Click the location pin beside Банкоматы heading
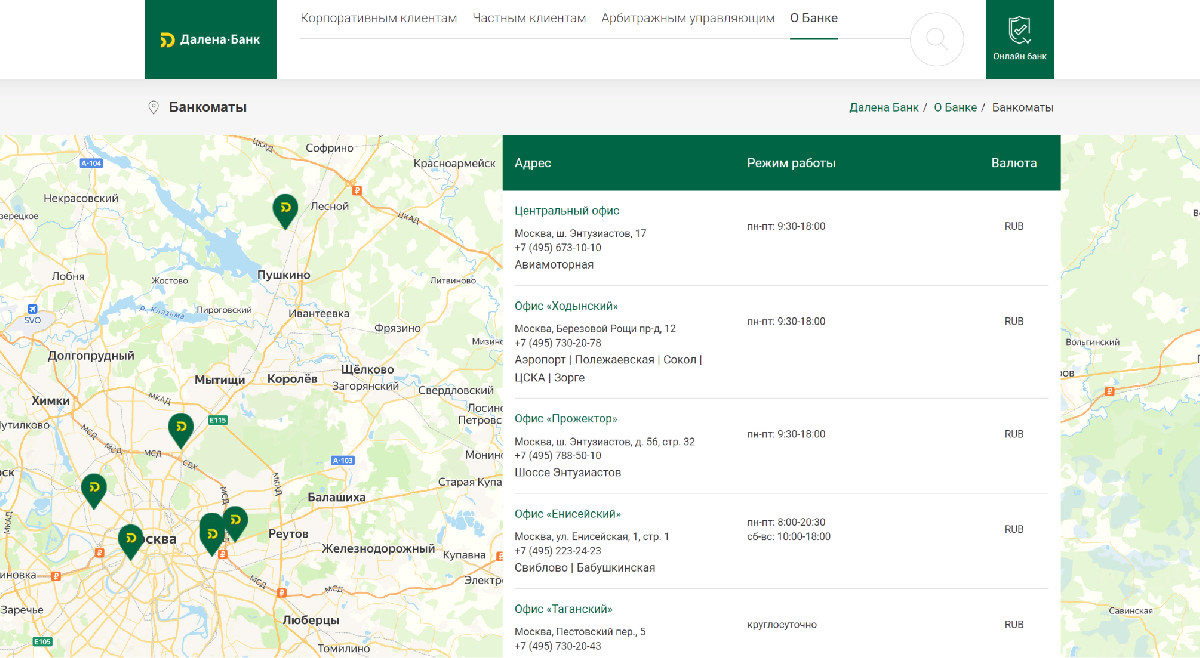The width and height of the screenshot is (1200, 658). click(x=153, y=108)
